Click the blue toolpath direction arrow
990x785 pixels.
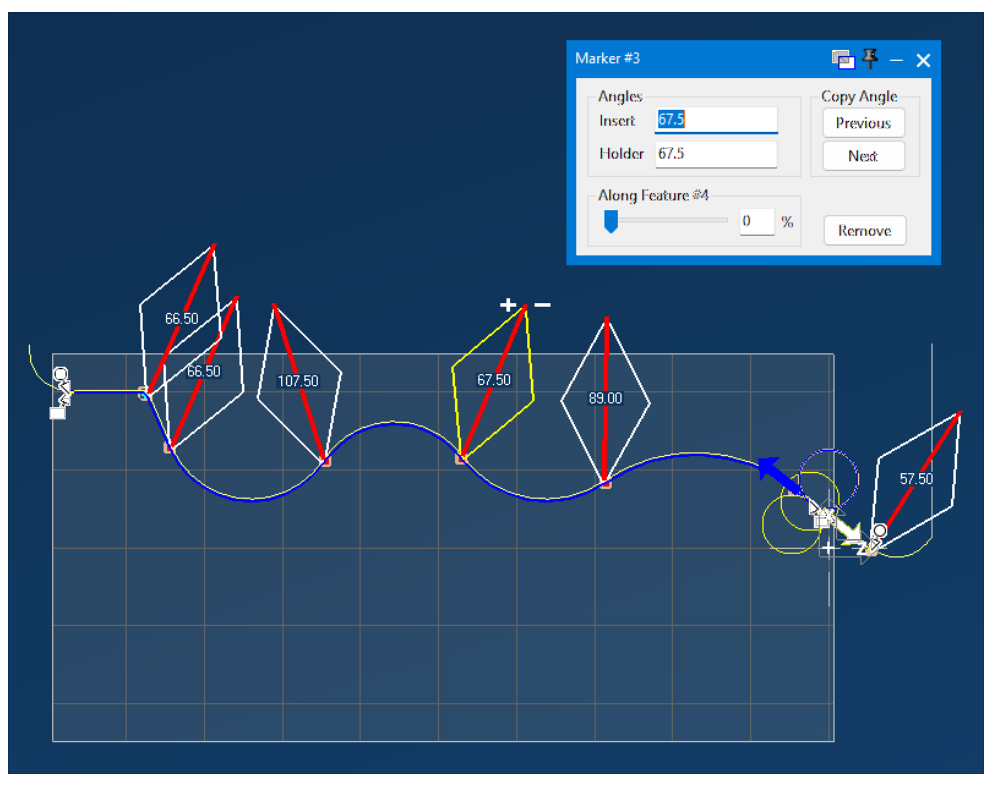coord(780,475)
